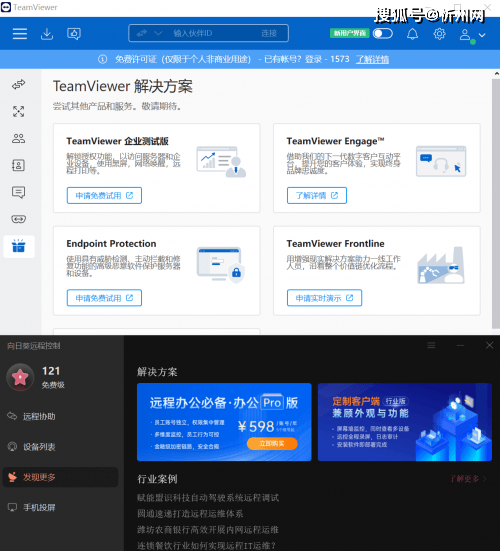Click the 免费版 label under username 121

pos(53,385)
